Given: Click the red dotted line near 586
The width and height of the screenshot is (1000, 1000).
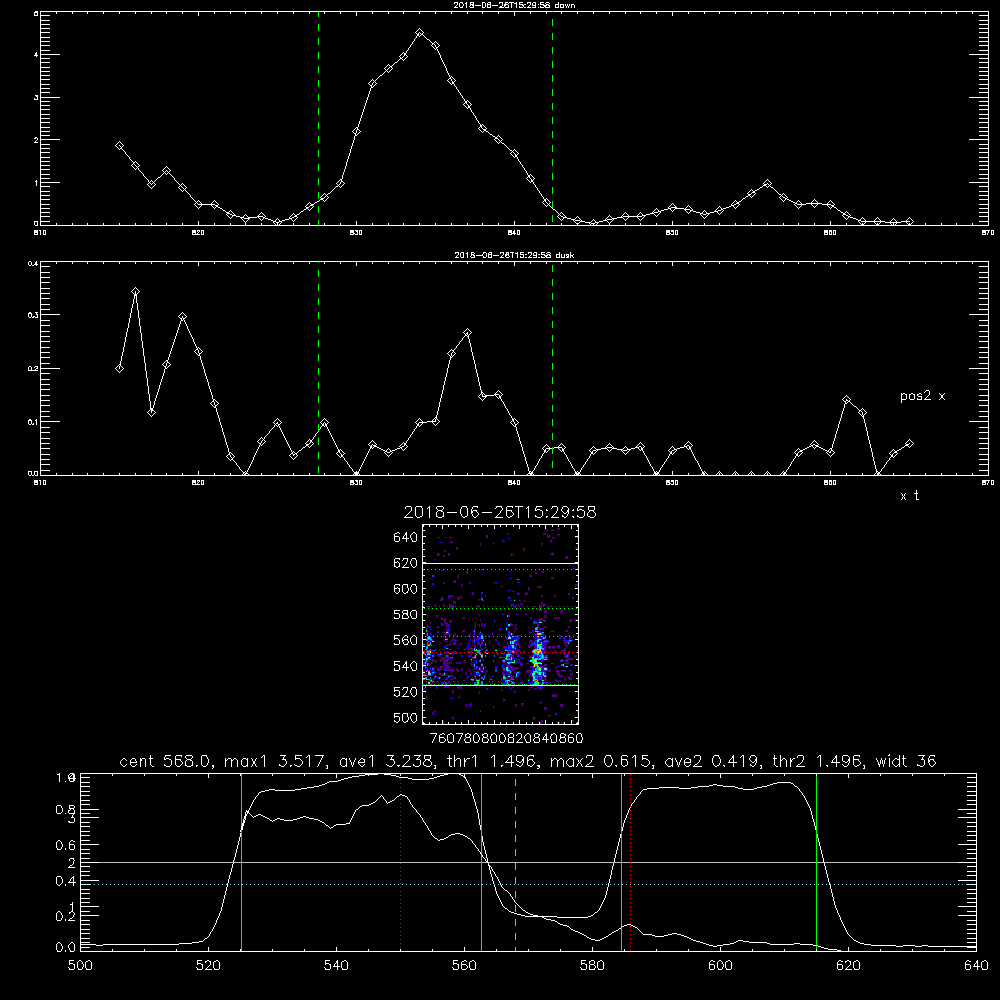Looking at the screenshot, I should pos(631,862).
